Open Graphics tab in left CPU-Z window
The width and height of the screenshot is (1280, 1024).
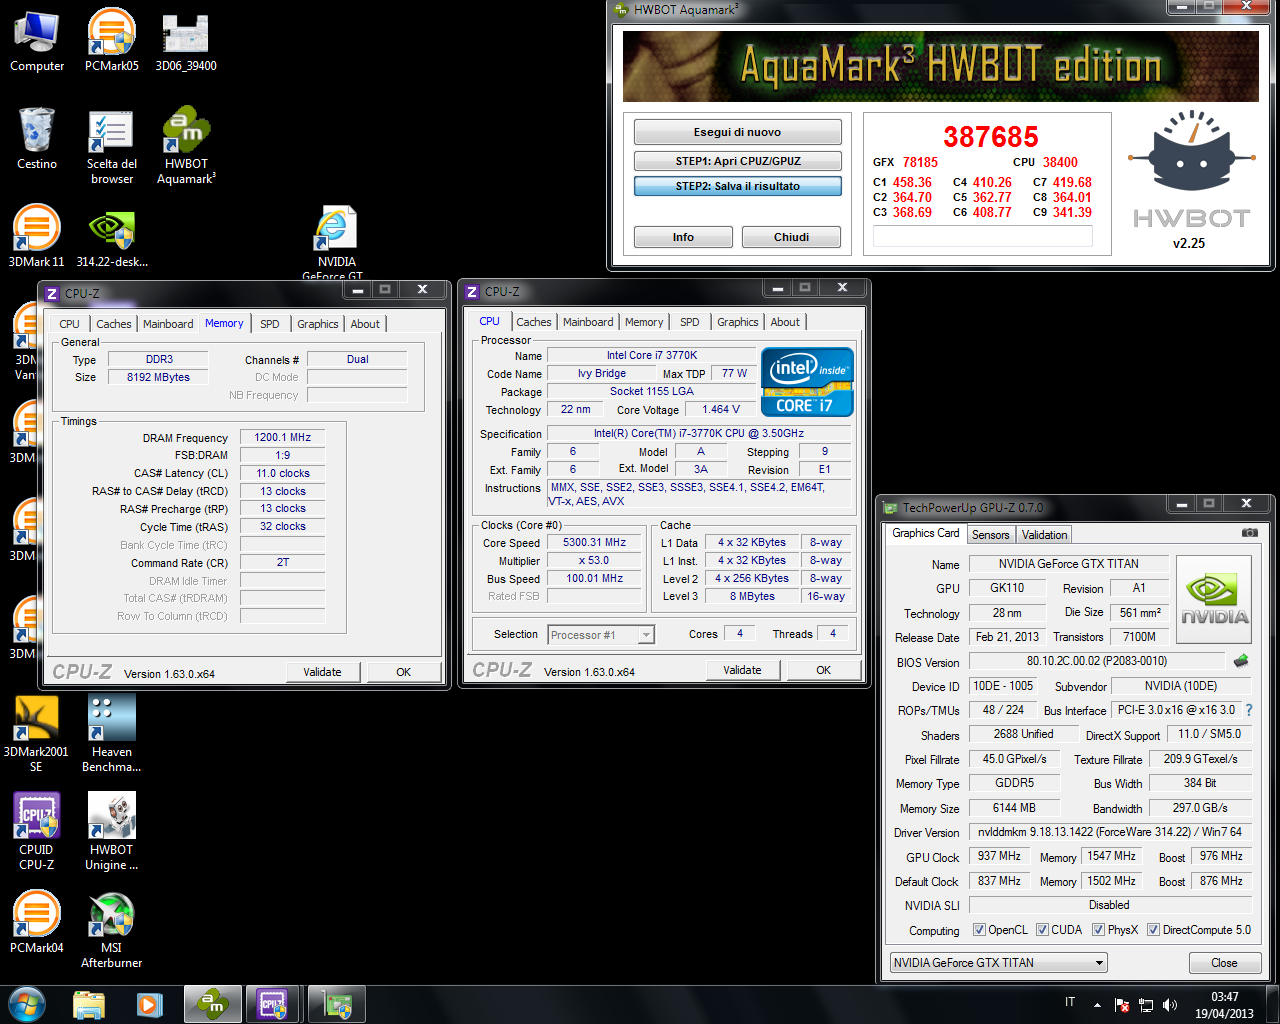click(x=317, y=324)
